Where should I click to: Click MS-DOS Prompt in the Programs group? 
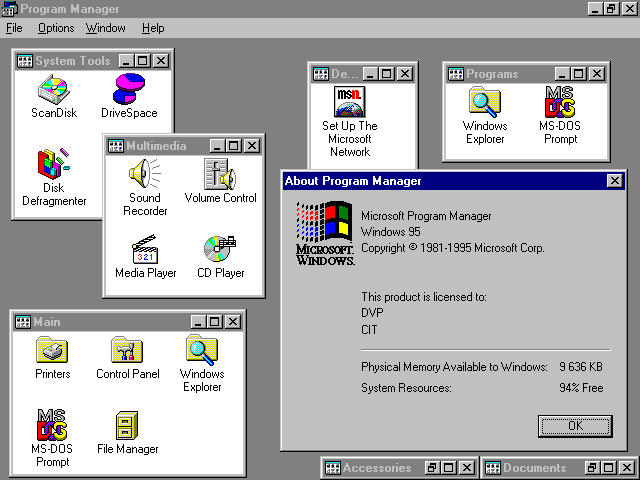coord(559,103)
